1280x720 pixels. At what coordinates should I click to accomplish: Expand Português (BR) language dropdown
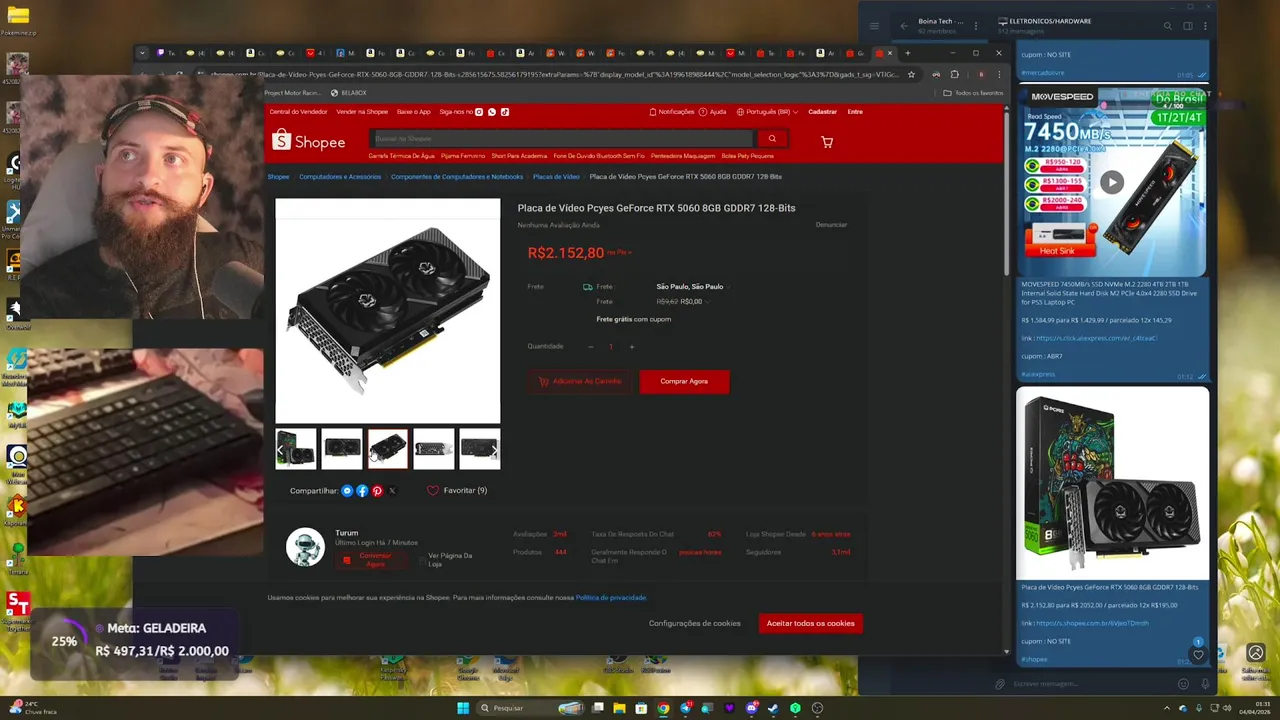767,112
